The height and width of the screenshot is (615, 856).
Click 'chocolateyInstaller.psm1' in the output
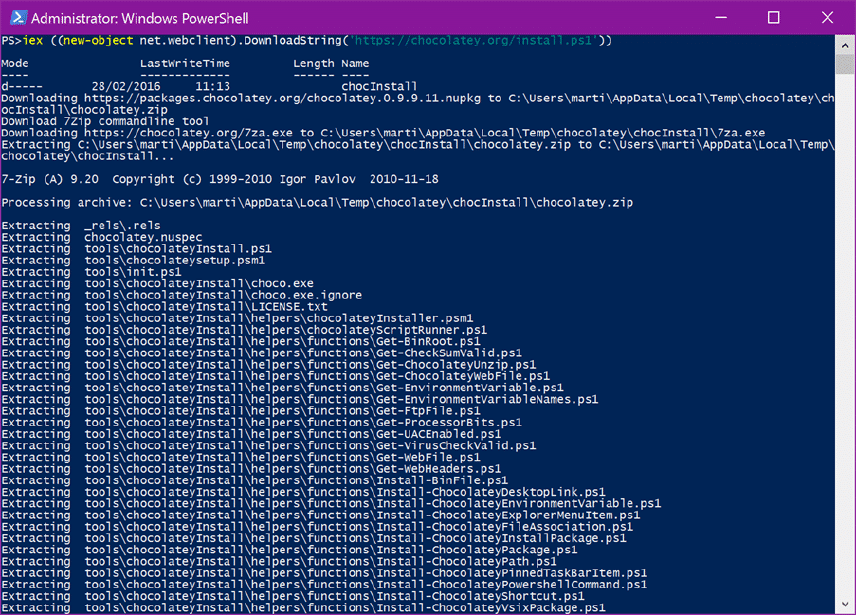(390, 318)
